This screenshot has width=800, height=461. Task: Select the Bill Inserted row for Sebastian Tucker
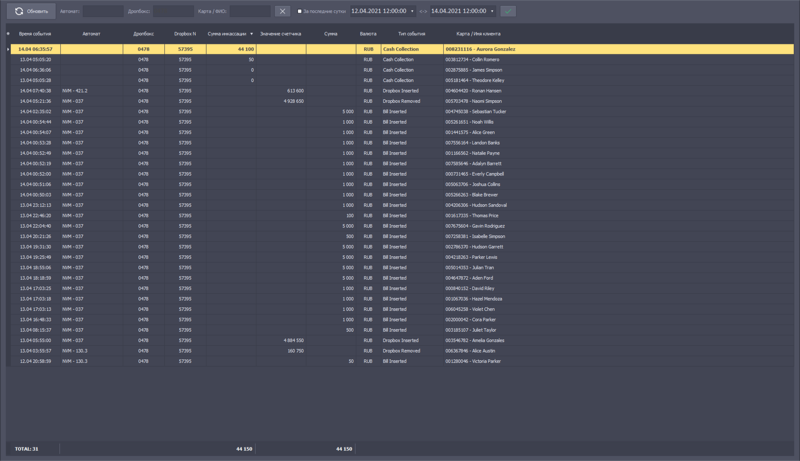pos(400,112)
